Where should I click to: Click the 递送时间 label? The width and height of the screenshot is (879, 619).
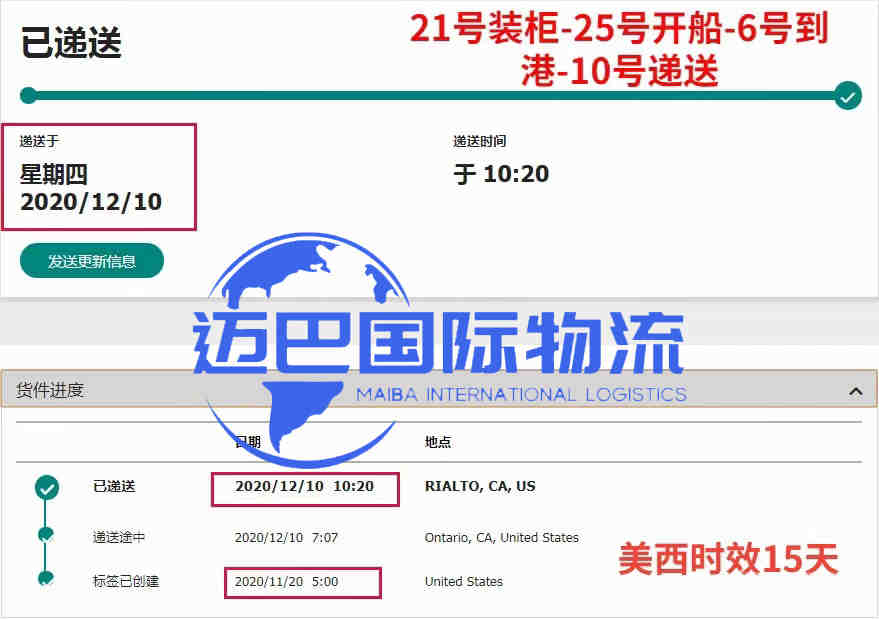[x=480, y=141]
